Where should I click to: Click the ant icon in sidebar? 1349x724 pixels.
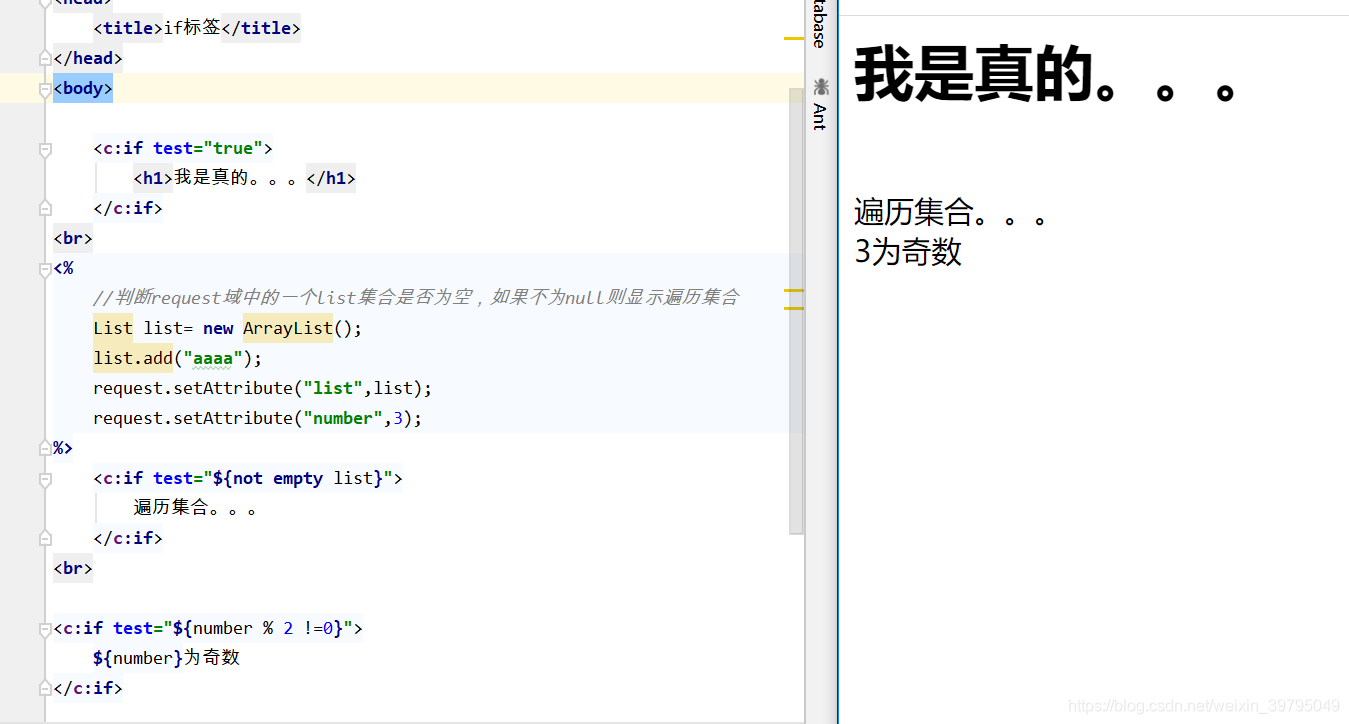821,87
